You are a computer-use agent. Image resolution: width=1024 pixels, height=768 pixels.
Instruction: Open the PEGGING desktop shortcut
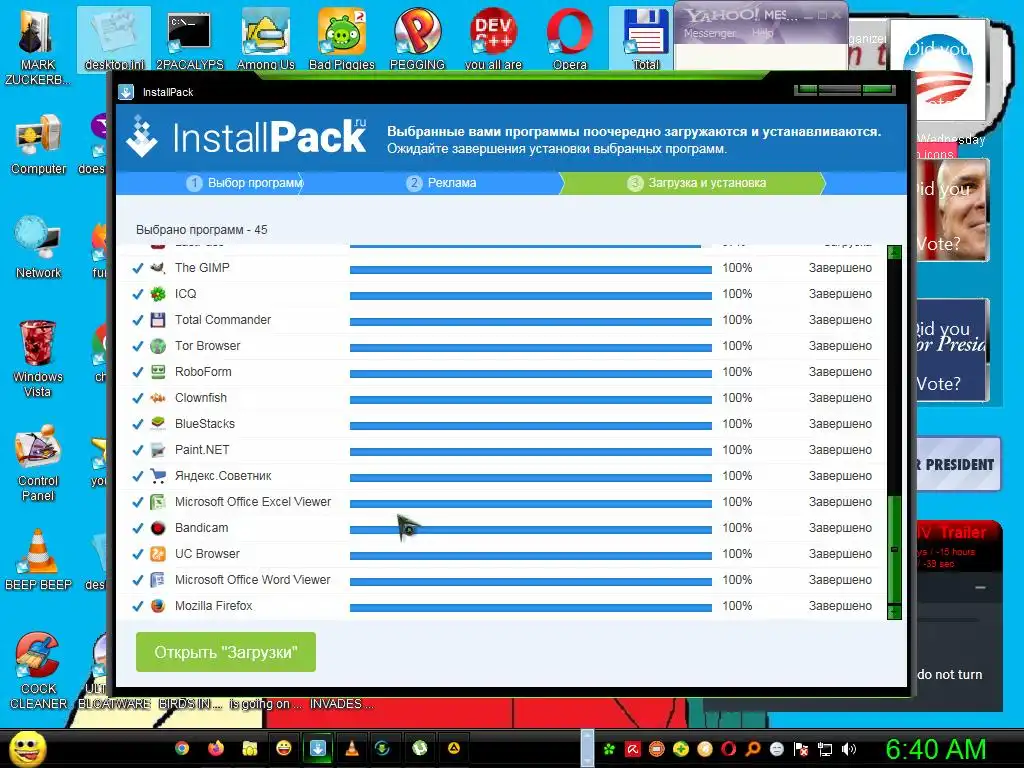click(417, 39)
